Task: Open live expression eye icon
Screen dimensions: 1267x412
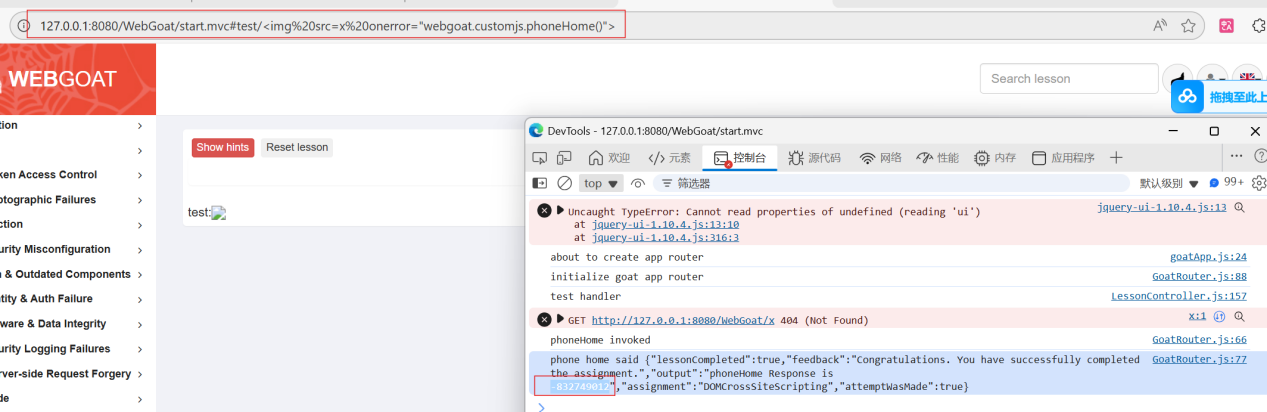Action: (x=638, y=183)
